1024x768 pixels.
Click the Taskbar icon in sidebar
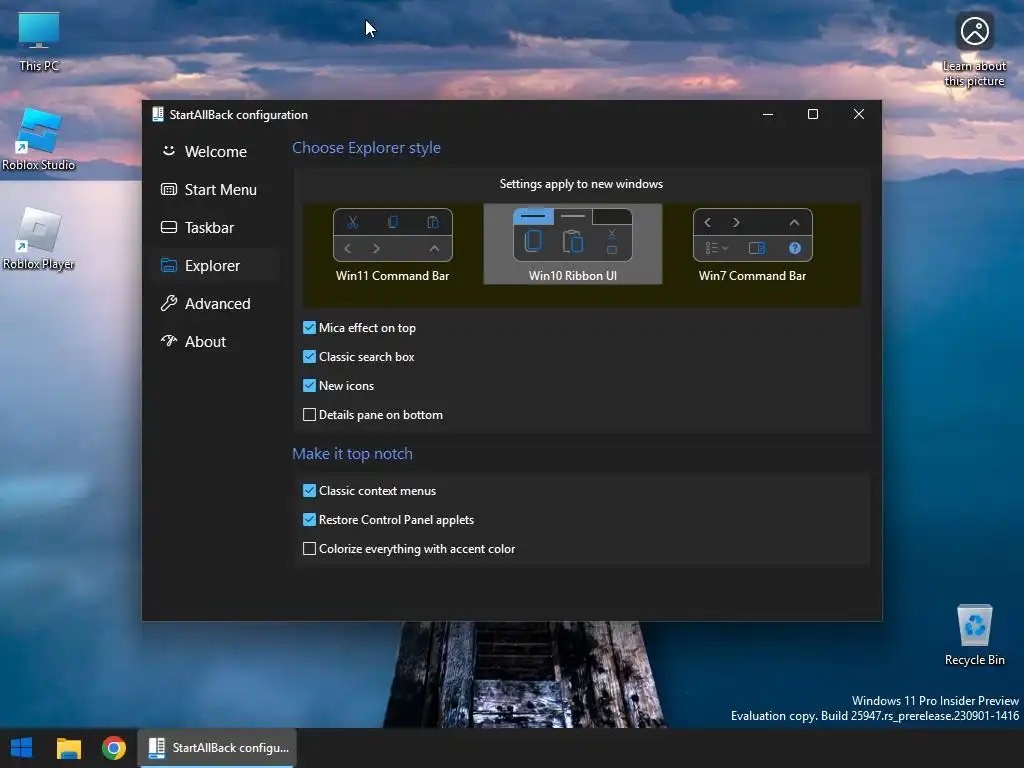[x=168, y=227]
